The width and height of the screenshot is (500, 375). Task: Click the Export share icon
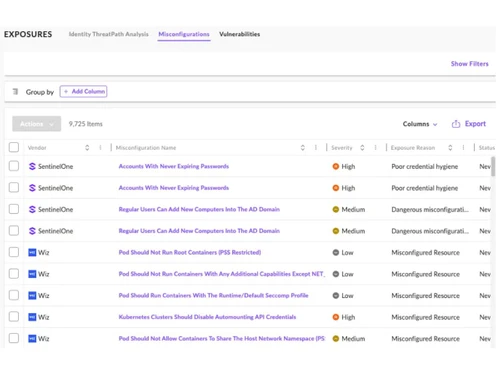(456, 124)
